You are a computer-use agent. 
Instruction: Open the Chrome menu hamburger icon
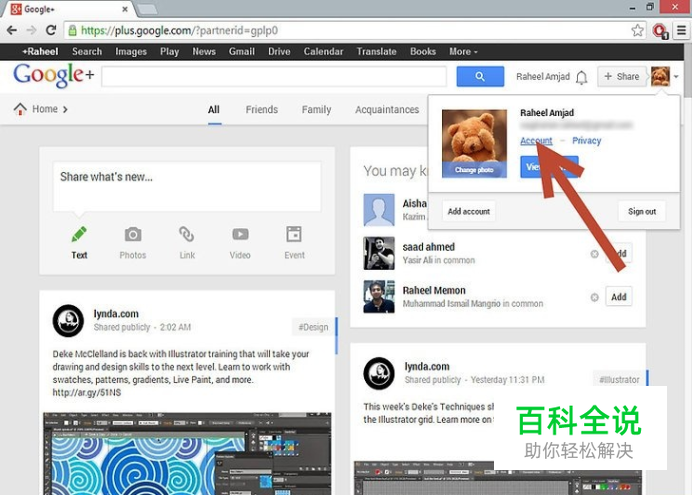tap(681, 30)
